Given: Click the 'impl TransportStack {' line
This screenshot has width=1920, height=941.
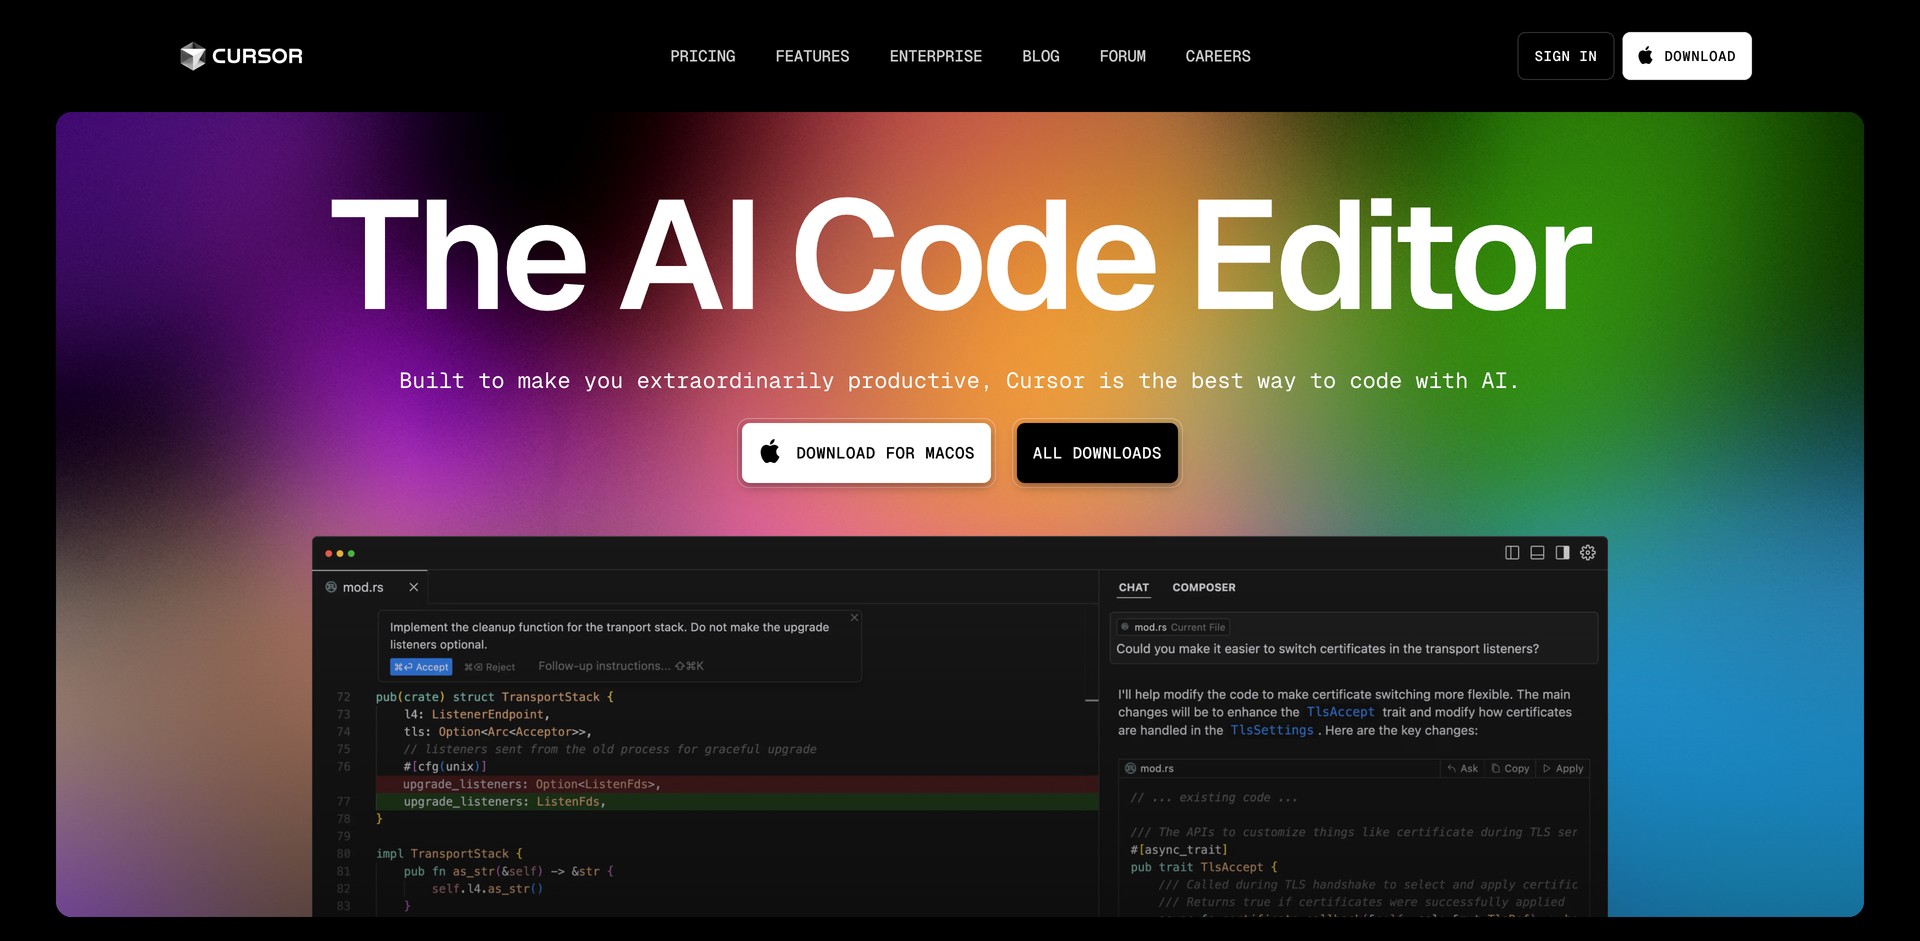Looking at the screenshot, I should [449, 854].
